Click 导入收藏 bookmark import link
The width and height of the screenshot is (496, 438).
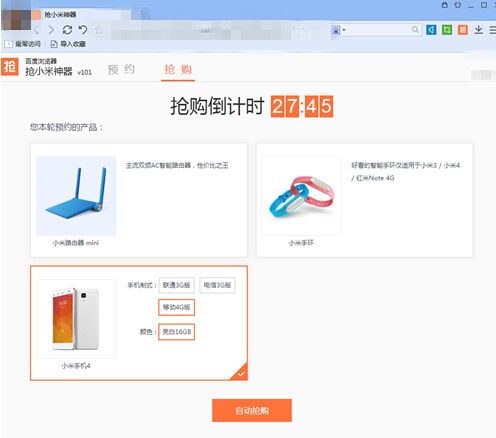click(68, 44)
